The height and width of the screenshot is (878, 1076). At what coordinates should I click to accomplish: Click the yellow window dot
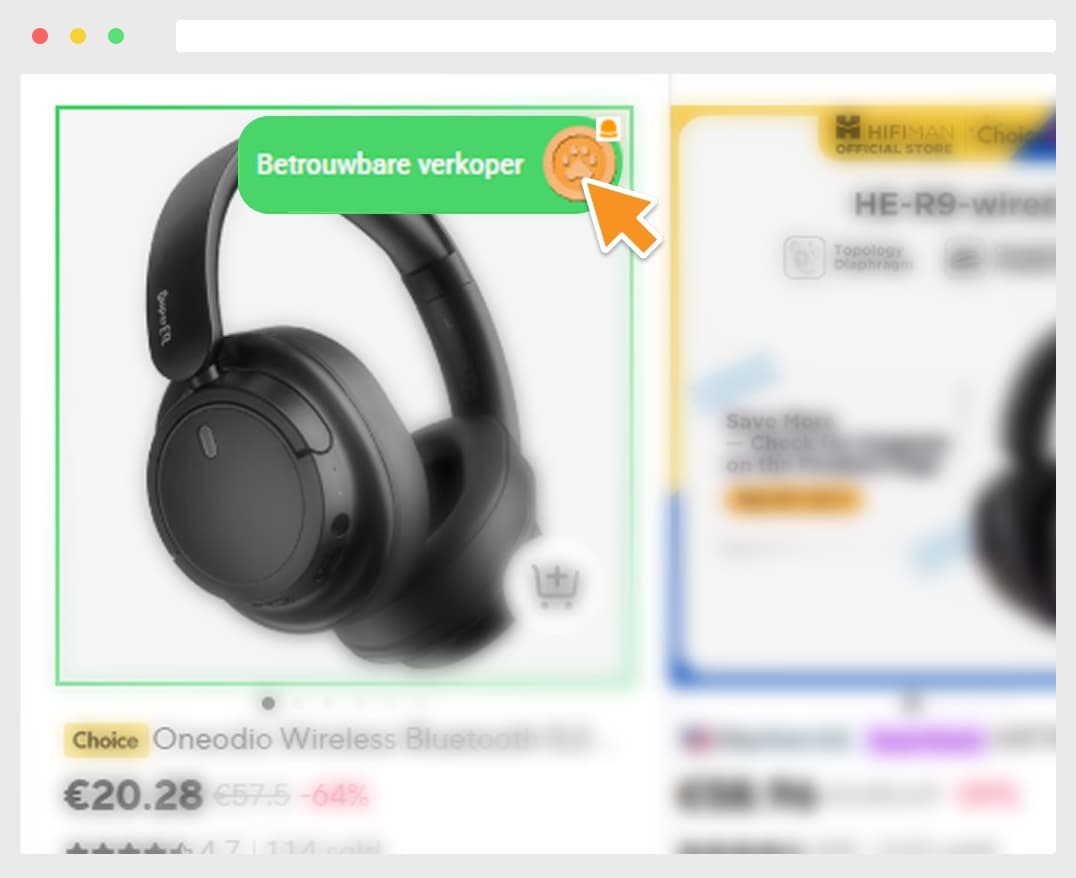78,36
